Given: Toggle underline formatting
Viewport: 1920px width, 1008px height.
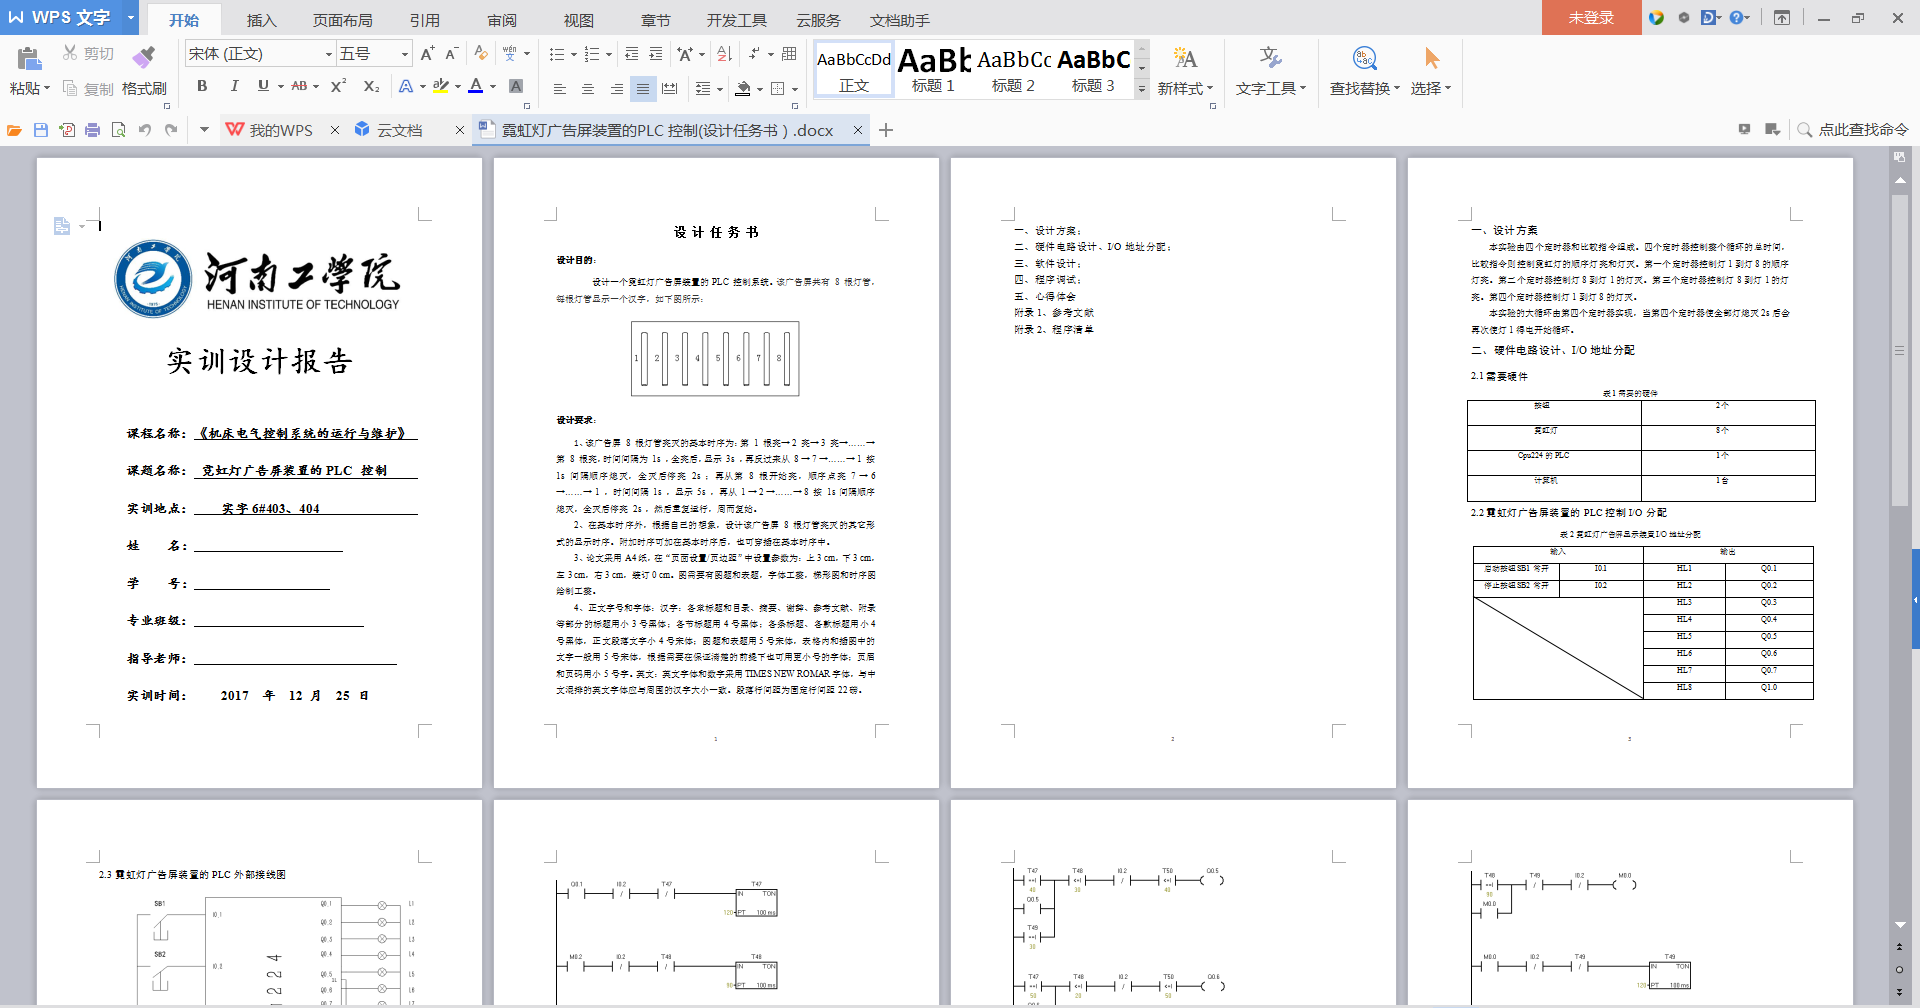Looking at the screenshot, I should [263, 87].
